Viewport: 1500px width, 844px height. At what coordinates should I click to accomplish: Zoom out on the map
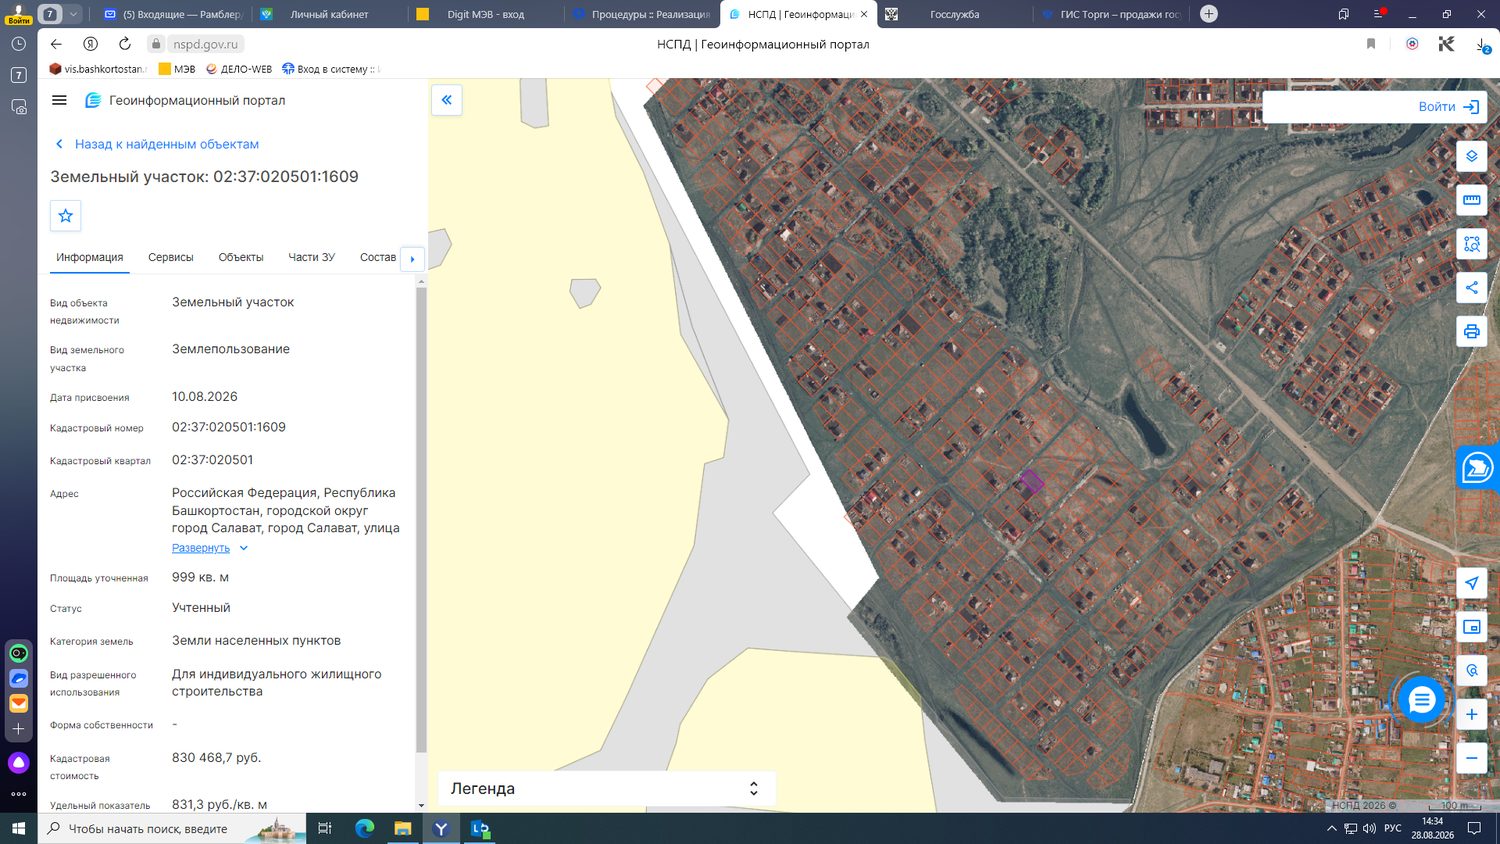1471,758
